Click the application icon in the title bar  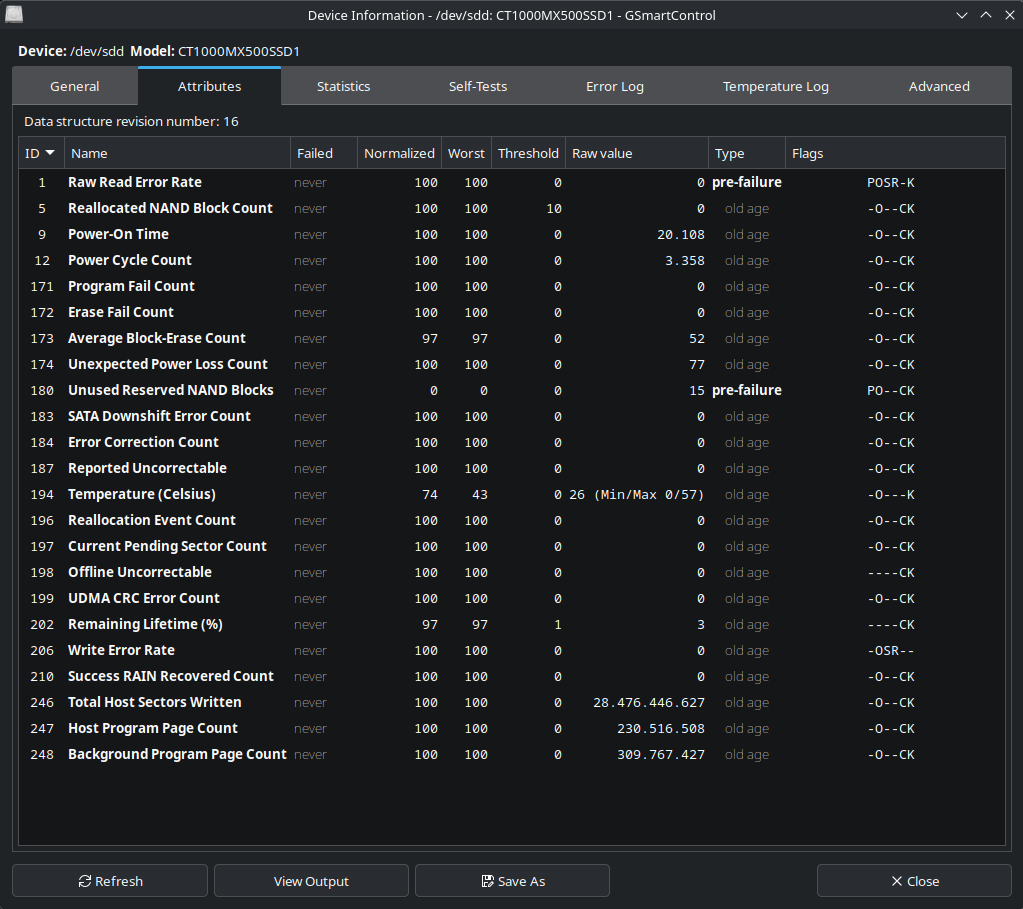pyautogui.click(x=14, y=14)
